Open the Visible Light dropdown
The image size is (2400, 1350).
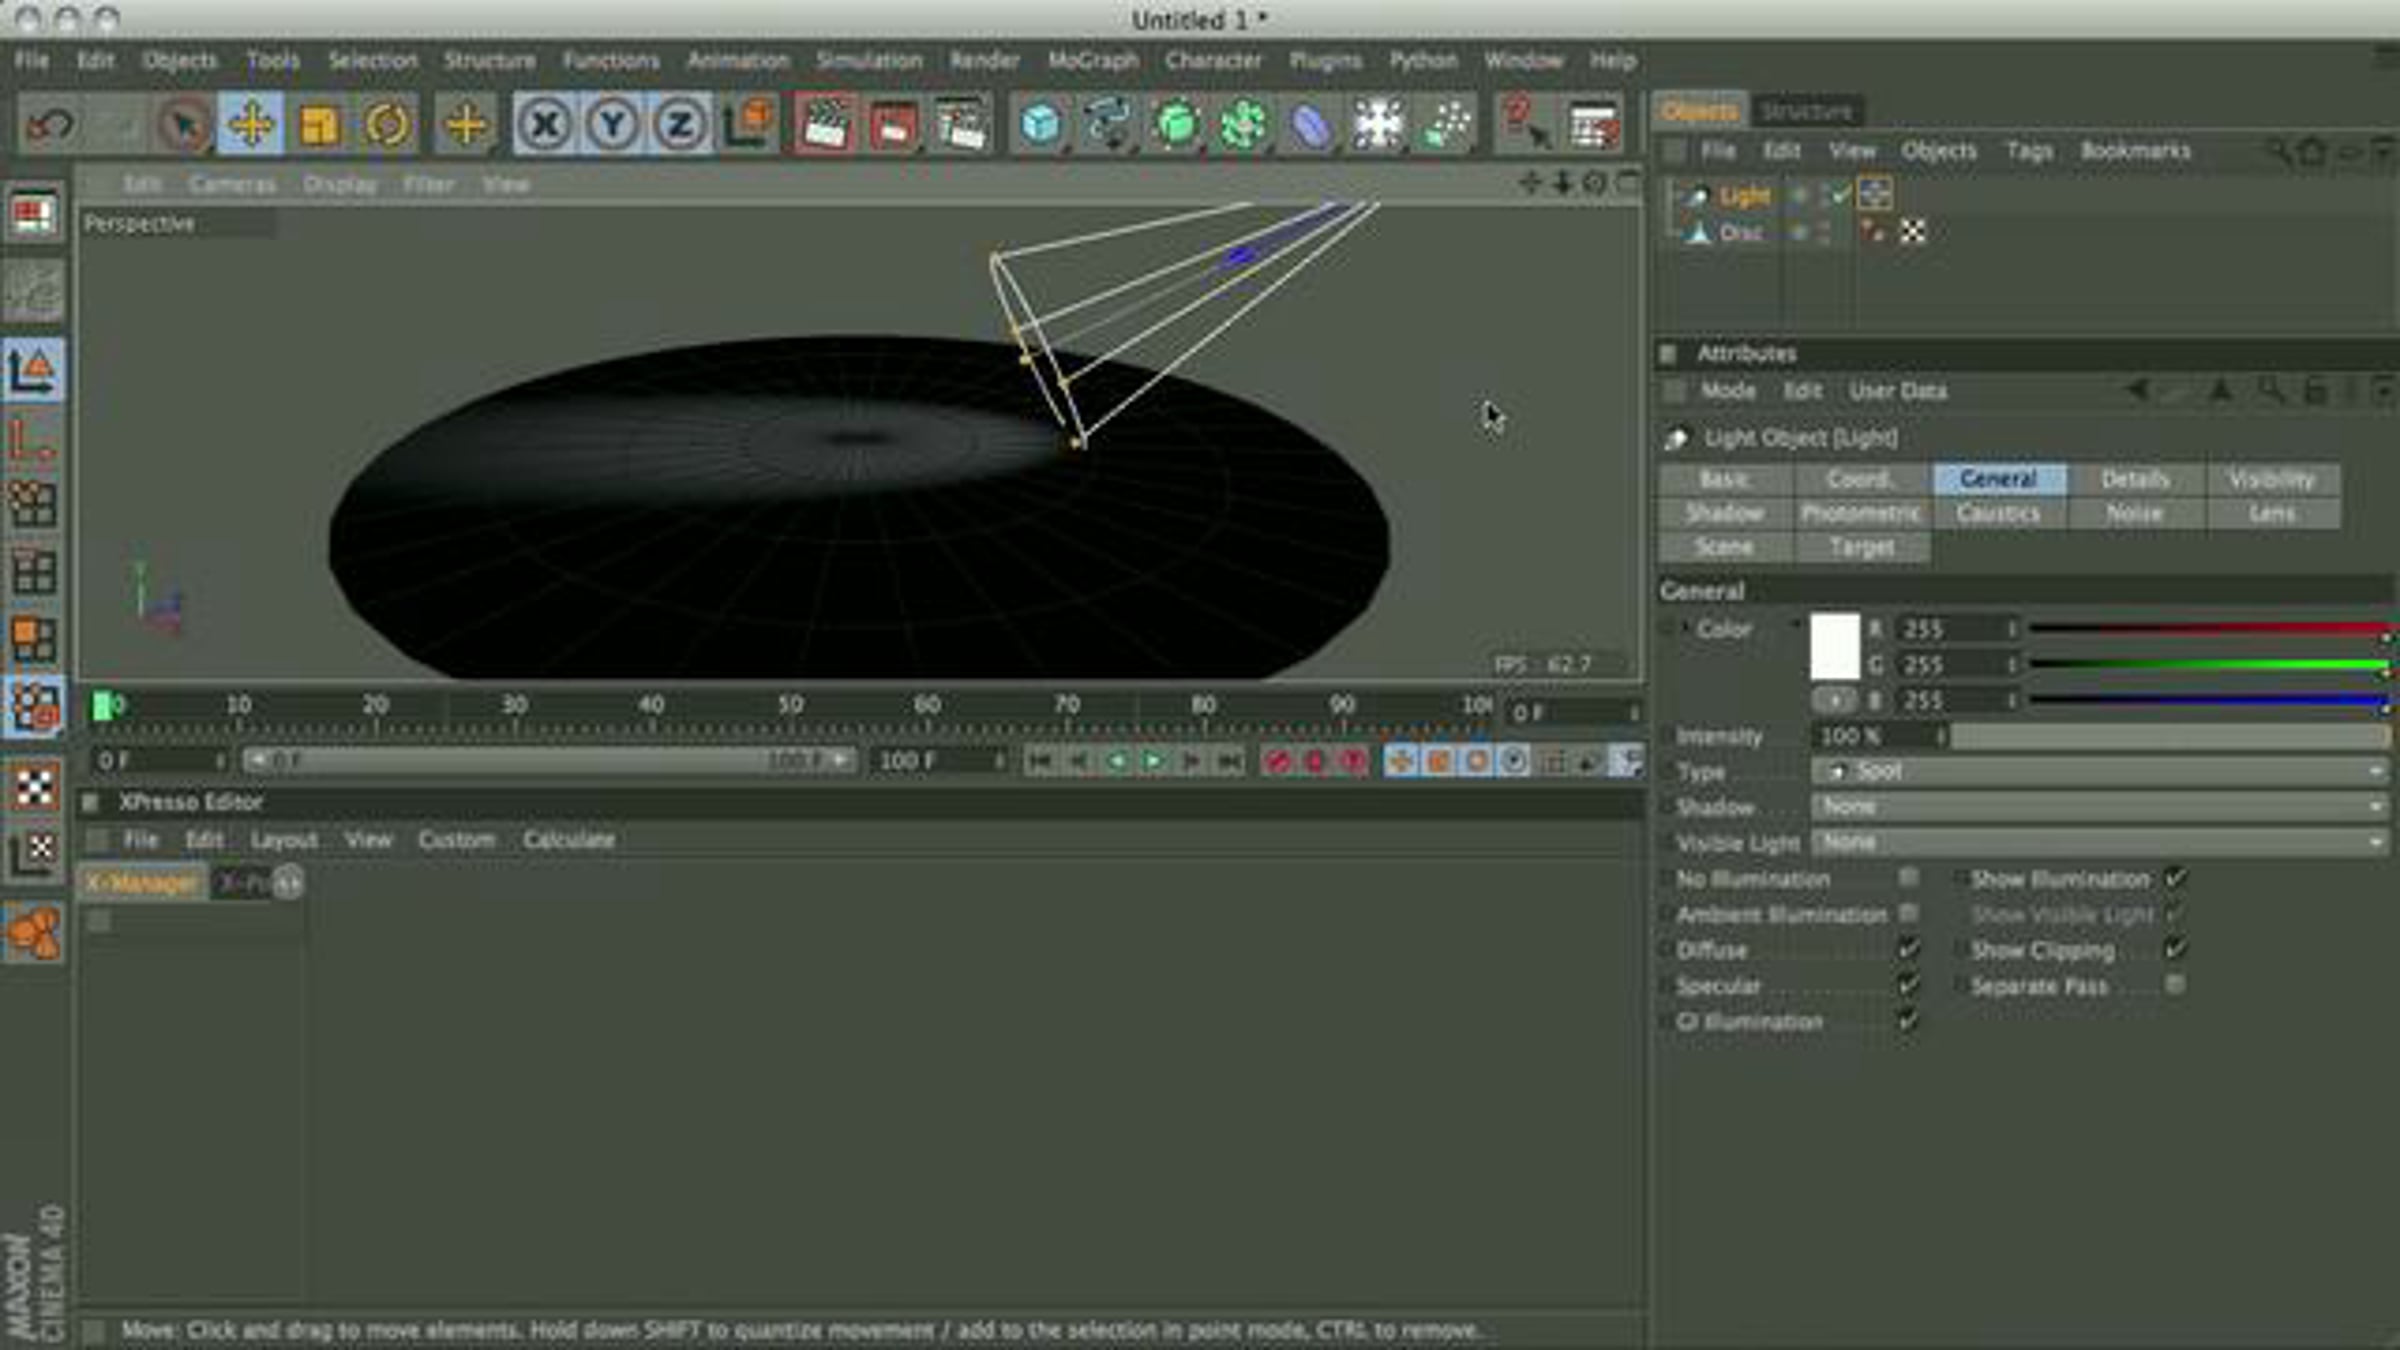[2100, 842]
